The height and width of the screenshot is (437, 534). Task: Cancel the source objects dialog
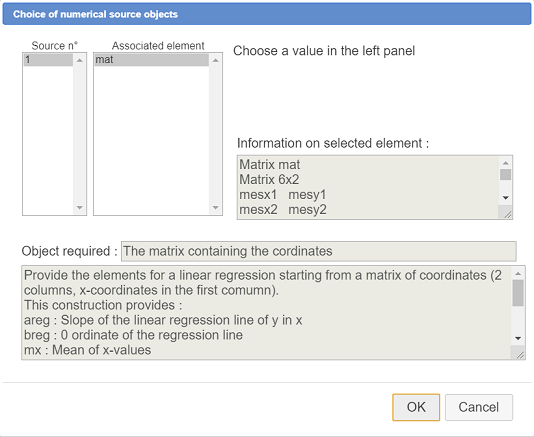tap(478, 407)
